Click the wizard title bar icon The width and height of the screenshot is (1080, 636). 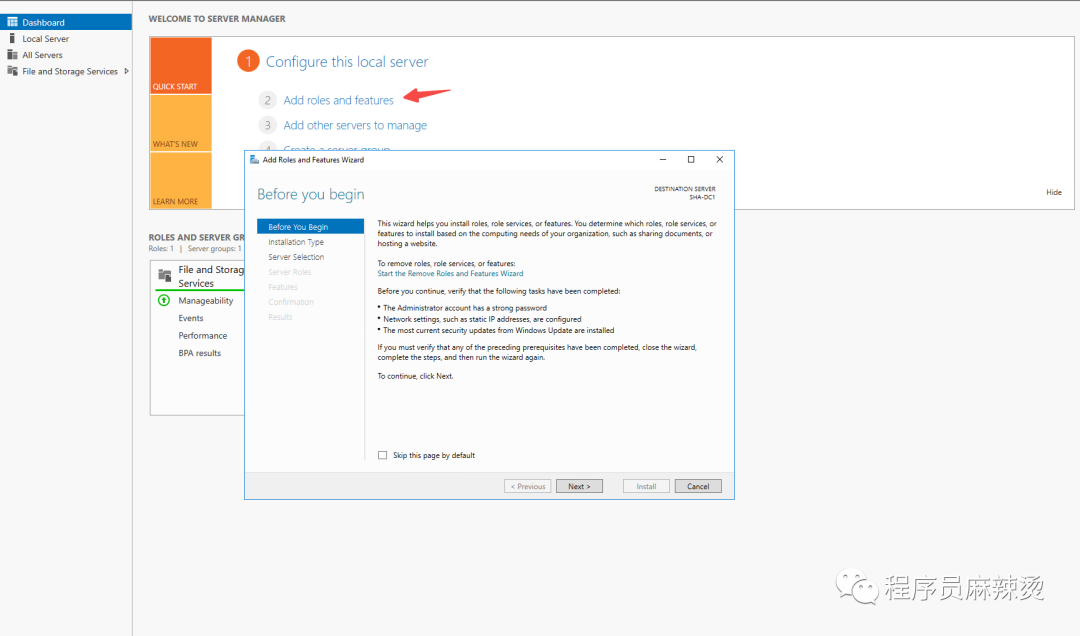click(254, 160)
